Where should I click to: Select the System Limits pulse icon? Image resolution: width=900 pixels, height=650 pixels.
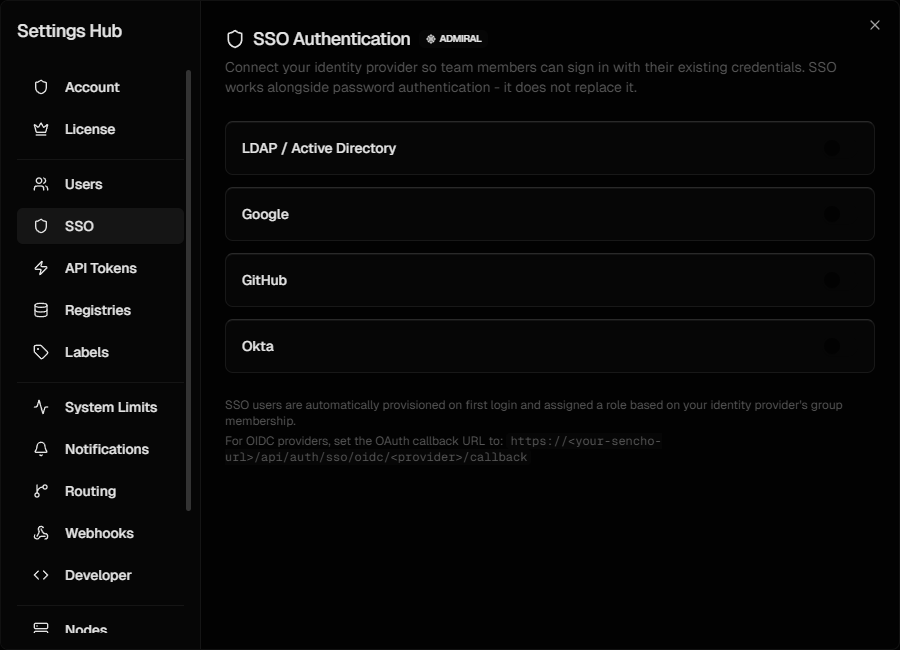point(41,407)
